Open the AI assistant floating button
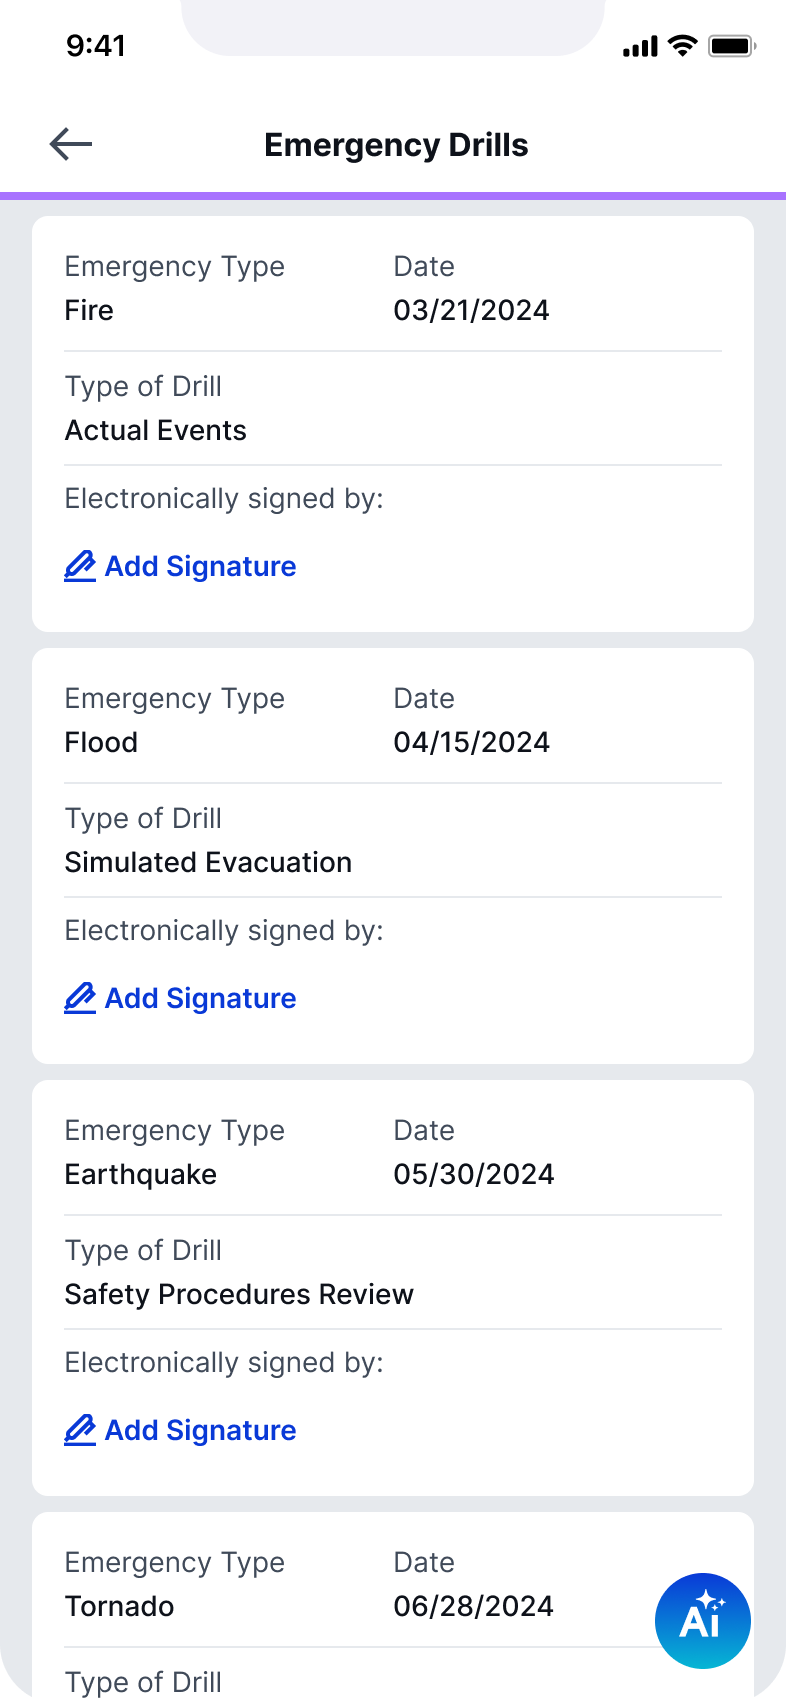786x1704 pixels. coord(703,1621)
